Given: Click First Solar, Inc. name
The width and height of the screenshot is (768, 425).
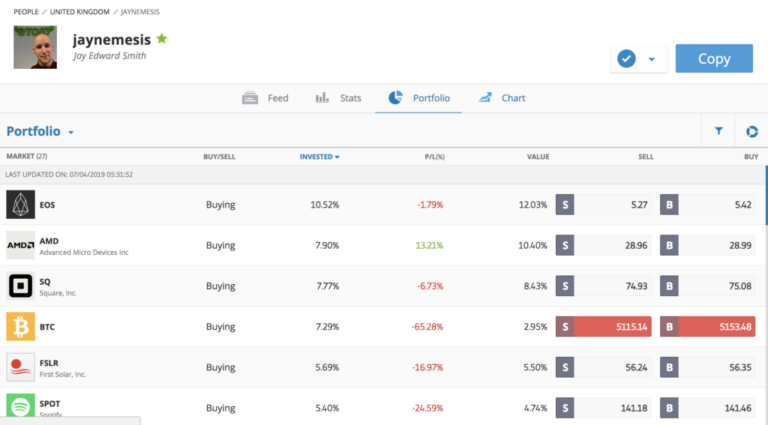Looking at the screenshot, I should click(63, 374).
